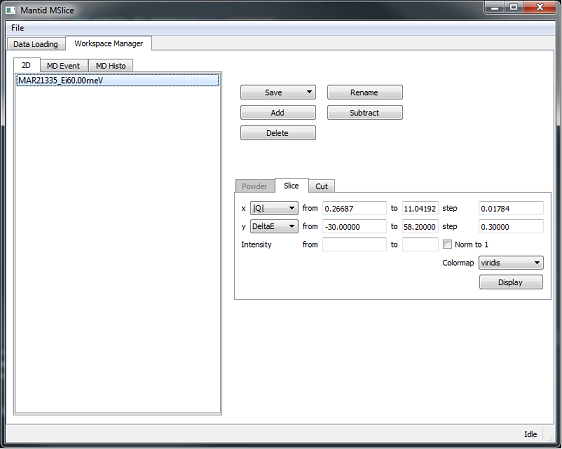Click the Add button
562x449 pixels.
click(278, 113)
